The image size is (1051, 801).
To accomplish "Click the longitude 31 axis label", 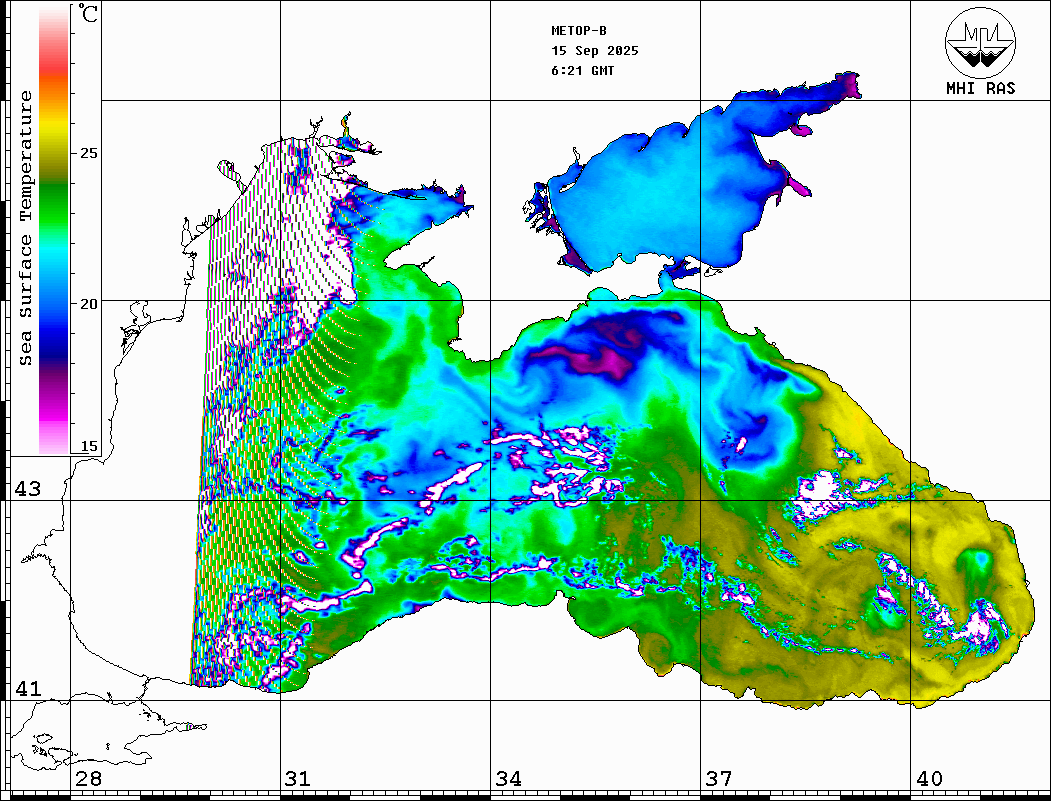I will point(297,779).
